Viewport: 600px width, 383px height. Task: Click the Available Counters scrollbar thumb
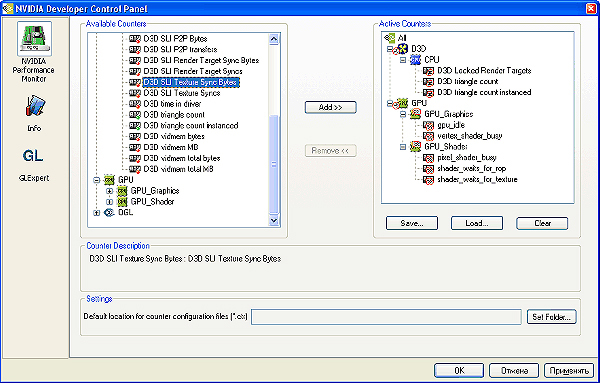274,164
